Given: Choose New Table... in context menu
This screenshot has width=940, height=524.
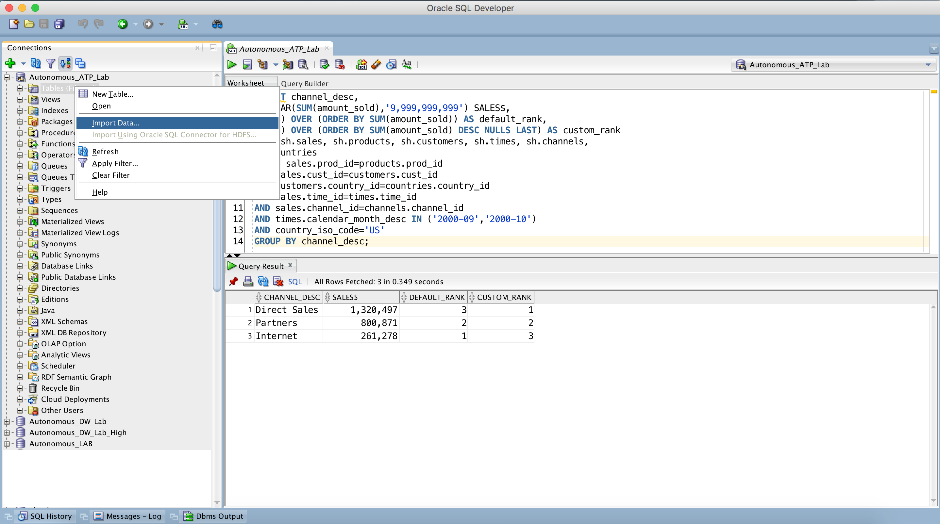Looking at the screenshot, I should tap(112, 94).
